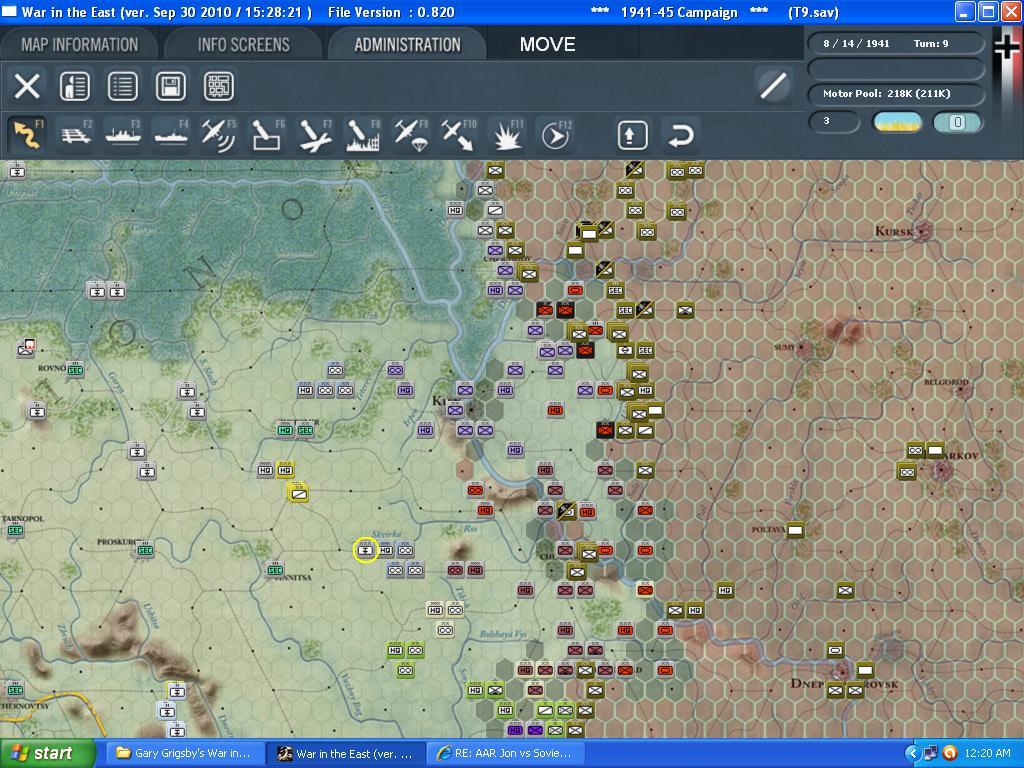Click the date 8/14/1941 turn display
This screenshot has width=1024, height=768.
click(x=896, y=44)
